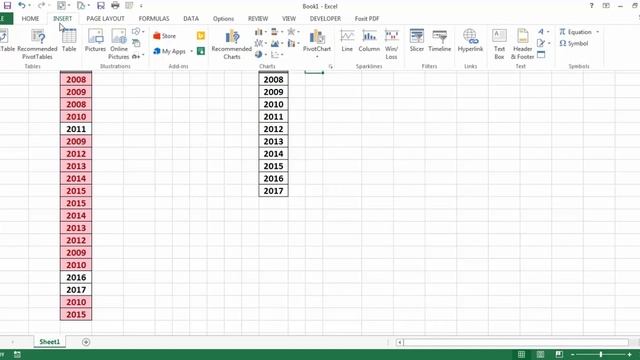The height and width of the screenshot is (360, 640).
Task: Insert a Line sparkline
Action: pos(347,40)
